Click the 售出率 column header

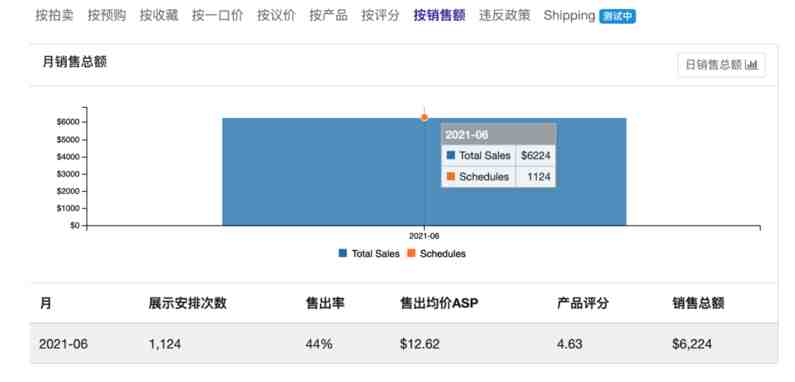[325, 303]
